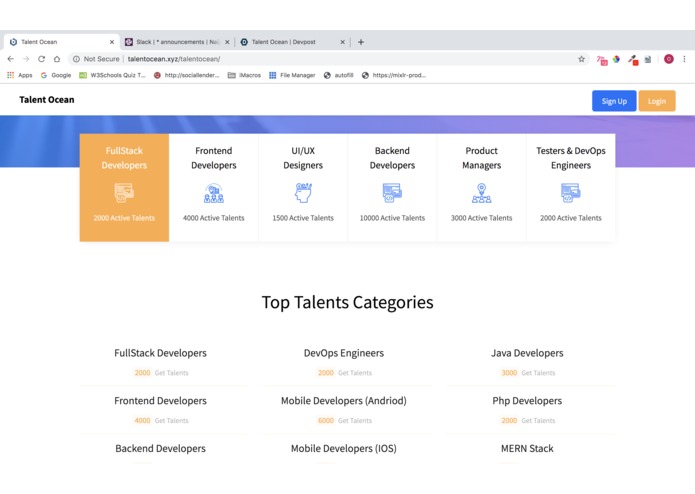Select the UI/UX Designers card title

click(303, 158)
